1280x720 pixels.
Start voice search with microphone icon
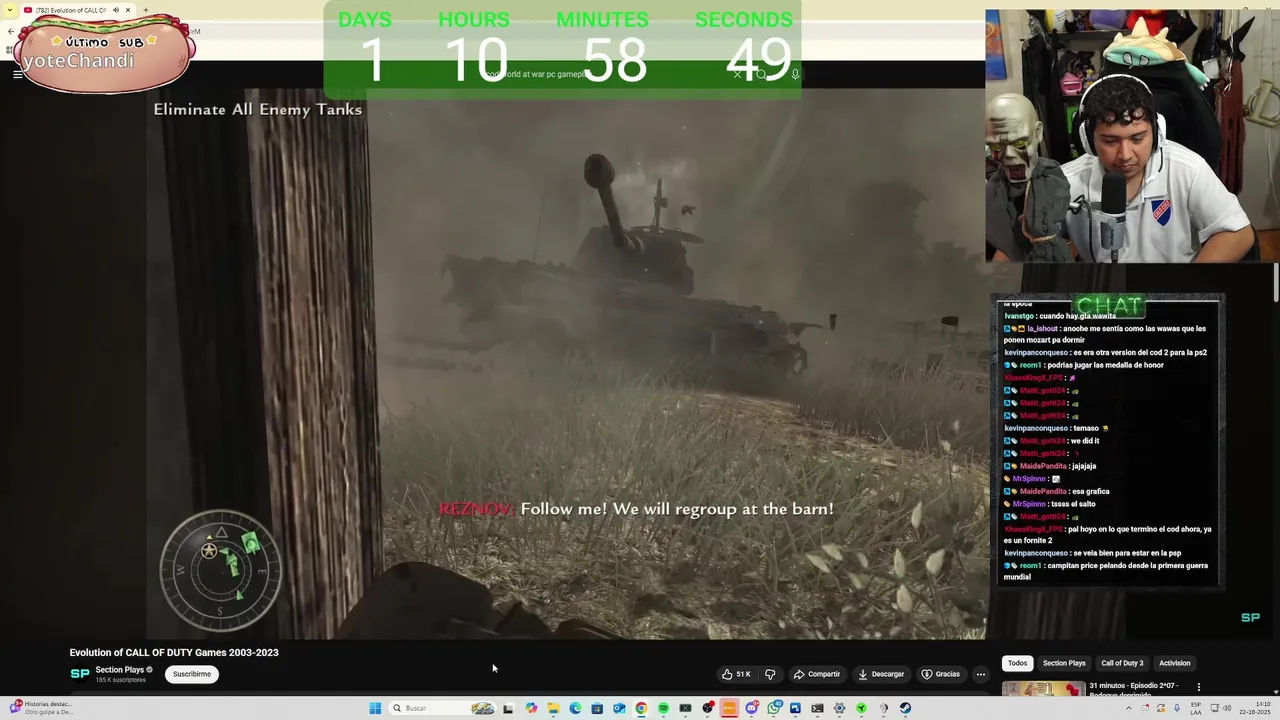pyautogui.click(x=795, y=74)
